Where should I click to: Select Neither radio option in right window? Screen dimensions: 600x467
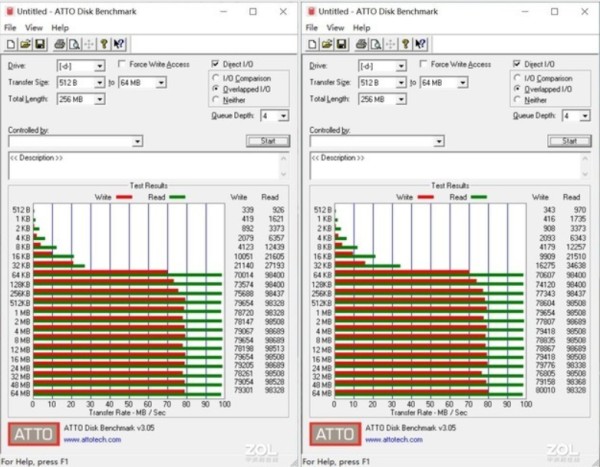pyautogui.click(x=517, y=100)
